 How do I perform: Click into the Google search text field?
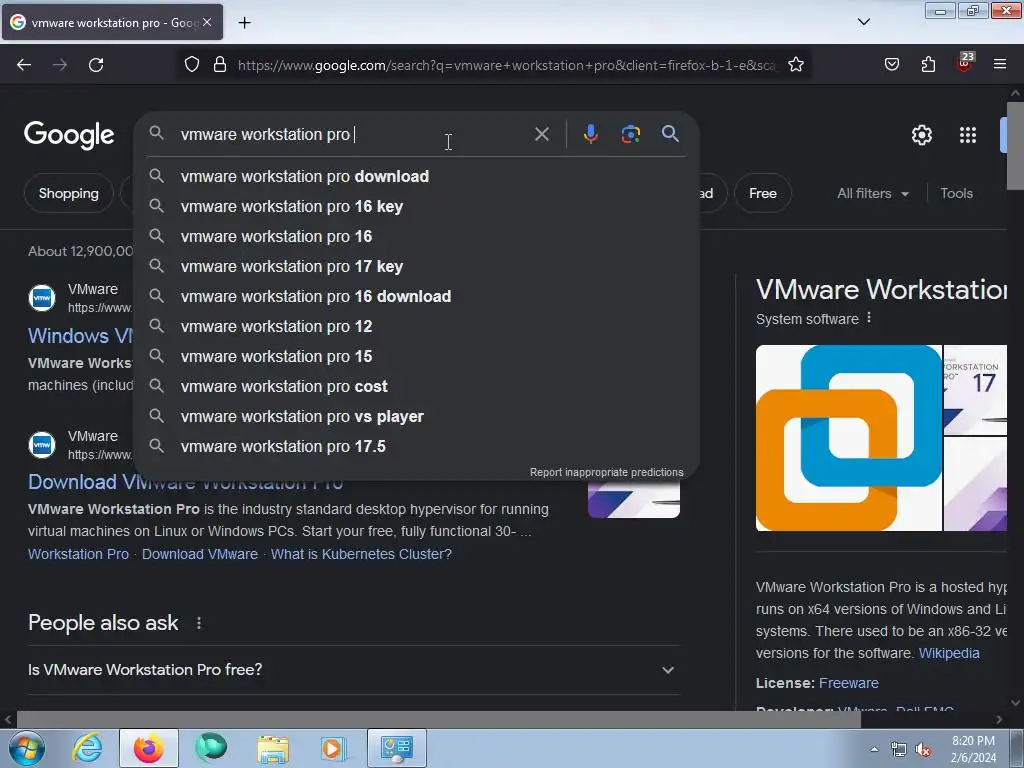(353, 134)
